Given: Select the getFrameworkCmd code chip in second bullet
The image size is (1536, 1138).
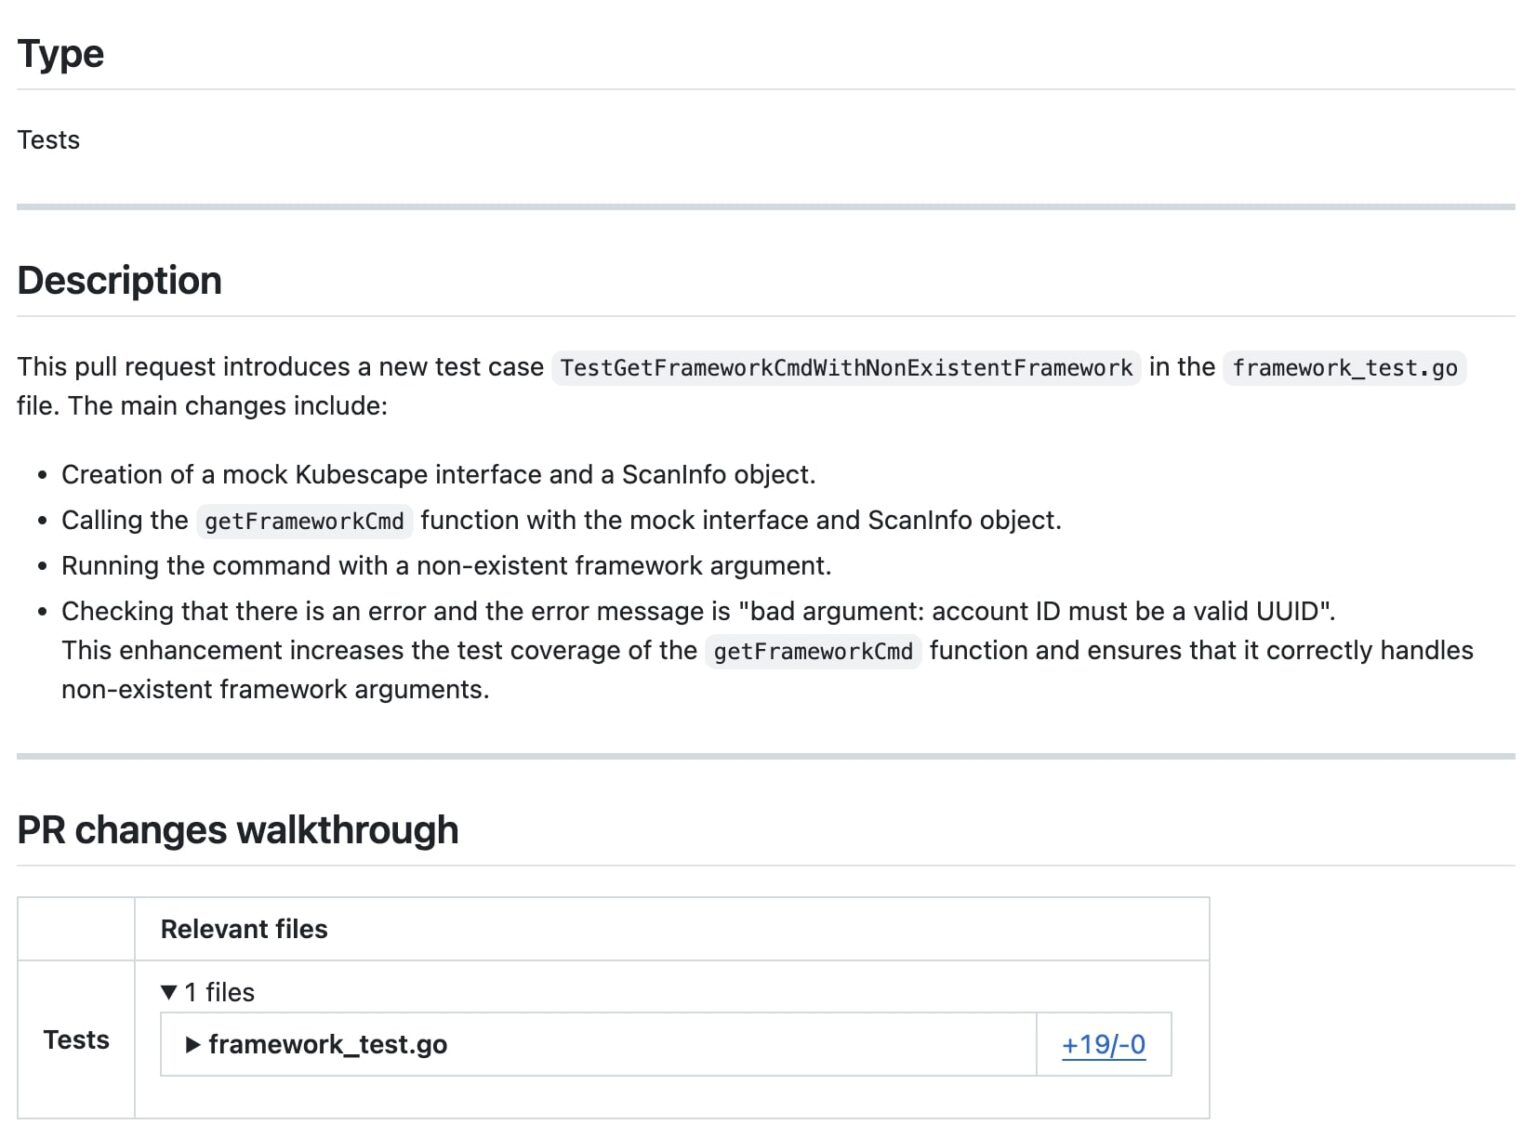Looking at the screenshot, I should [x=304, y=521].
